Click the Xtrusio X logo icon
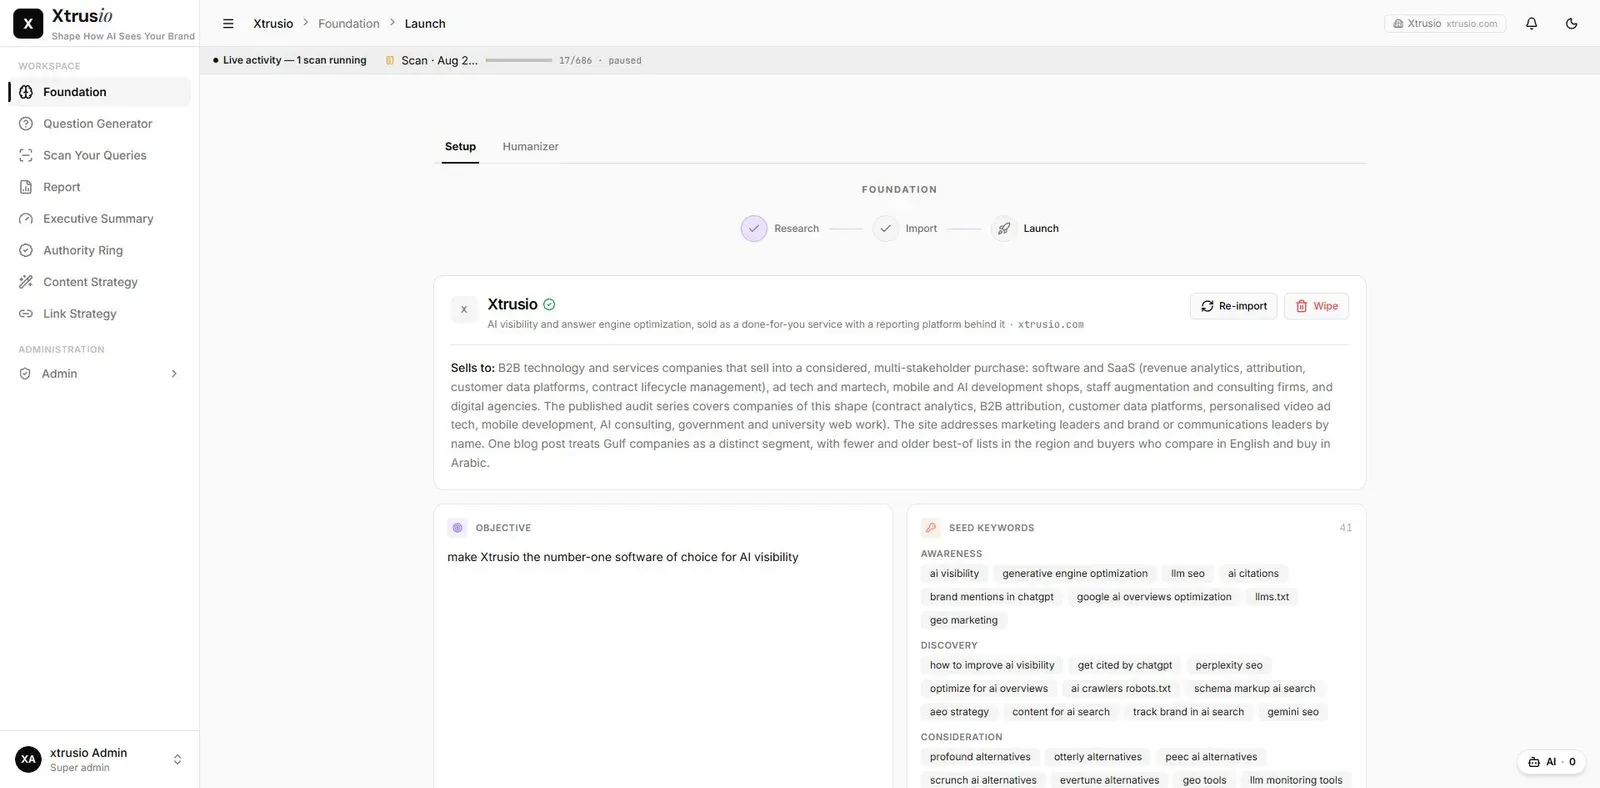Image resolution: width=1600 pixels, height=788 pixels. pyautogui.click(x=28, y=23)
